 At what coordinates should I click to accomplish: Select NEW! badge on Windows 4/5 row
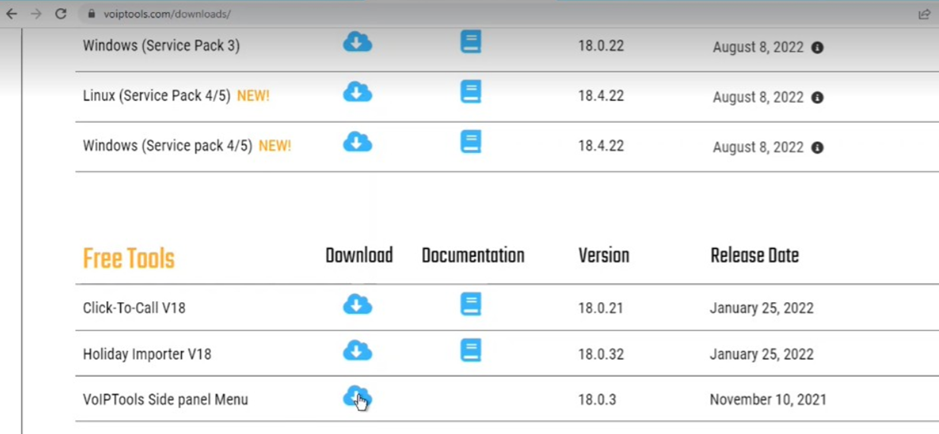tap(275, 146)
